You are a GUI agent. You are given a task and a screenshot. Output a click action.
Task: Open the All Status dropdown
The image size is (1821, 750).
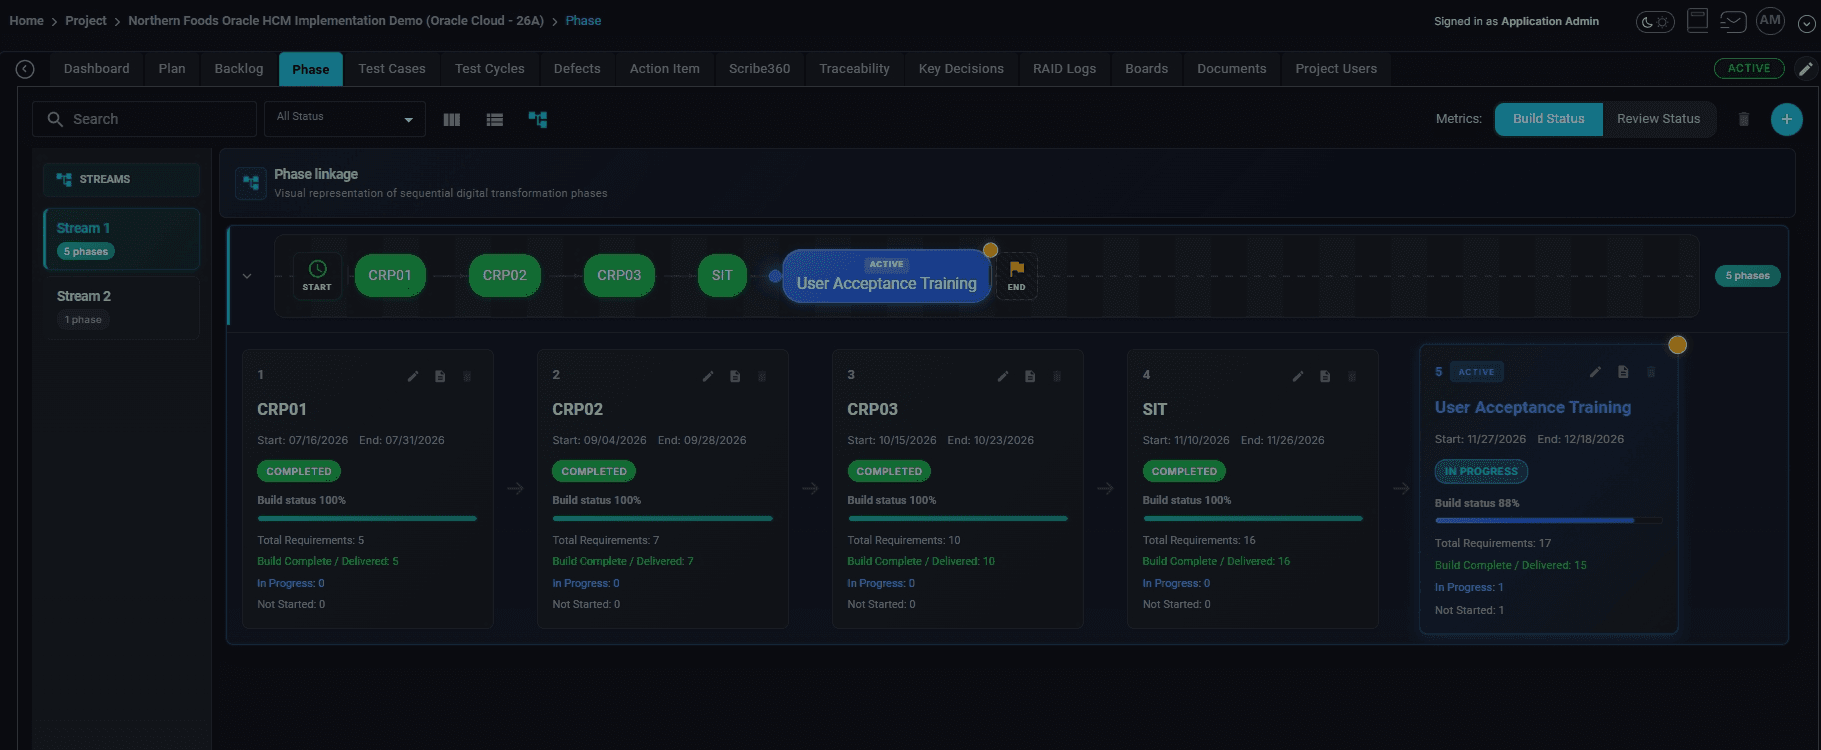[345, 118]
